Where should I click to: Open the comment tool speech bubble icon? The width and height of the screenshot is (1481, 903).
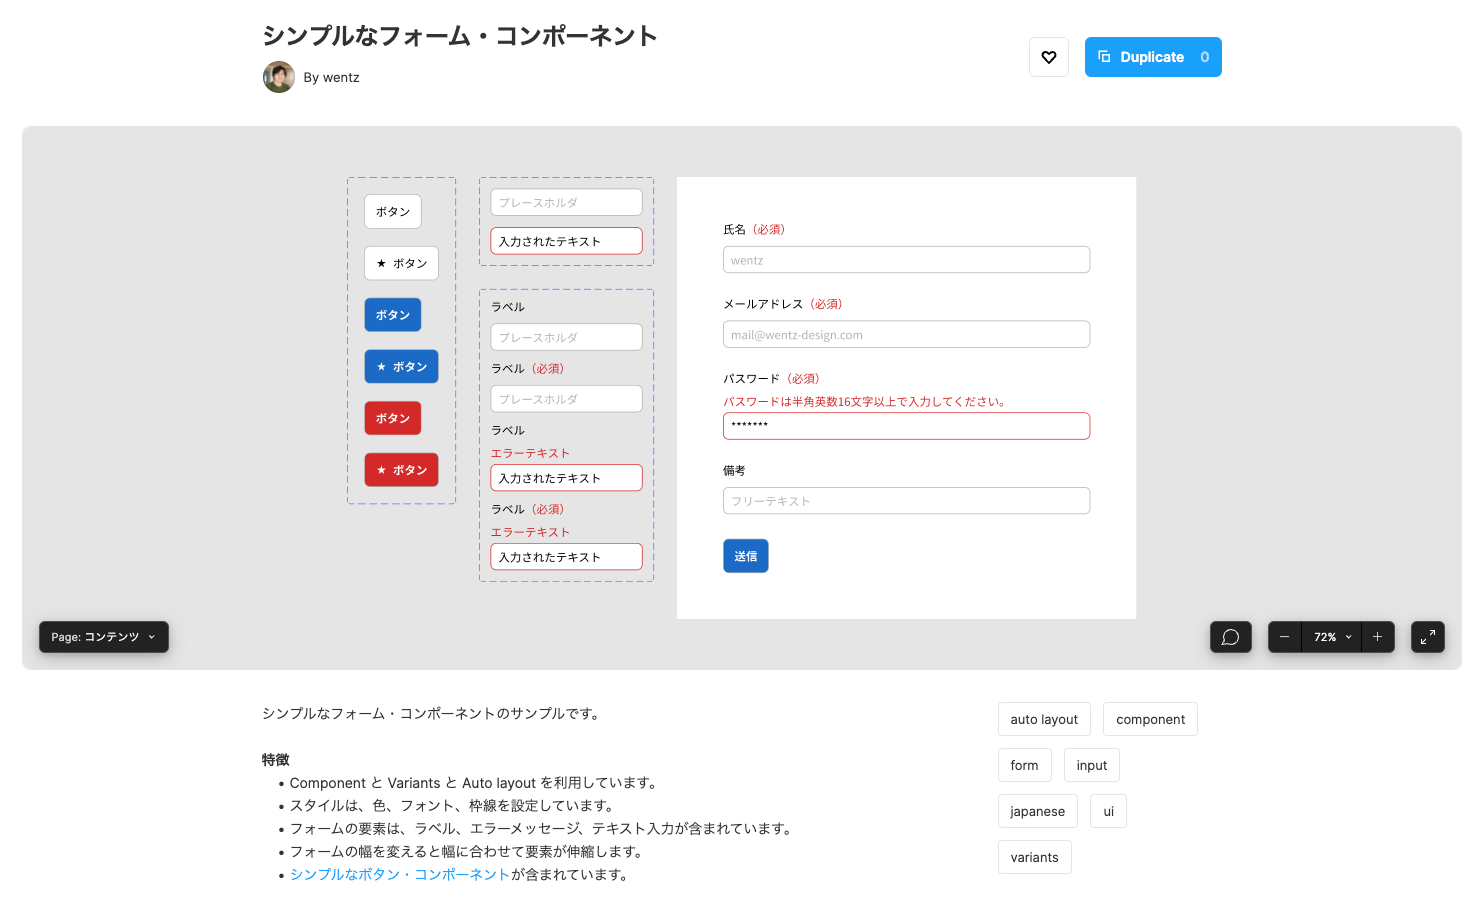click(x=1231, y=637)
